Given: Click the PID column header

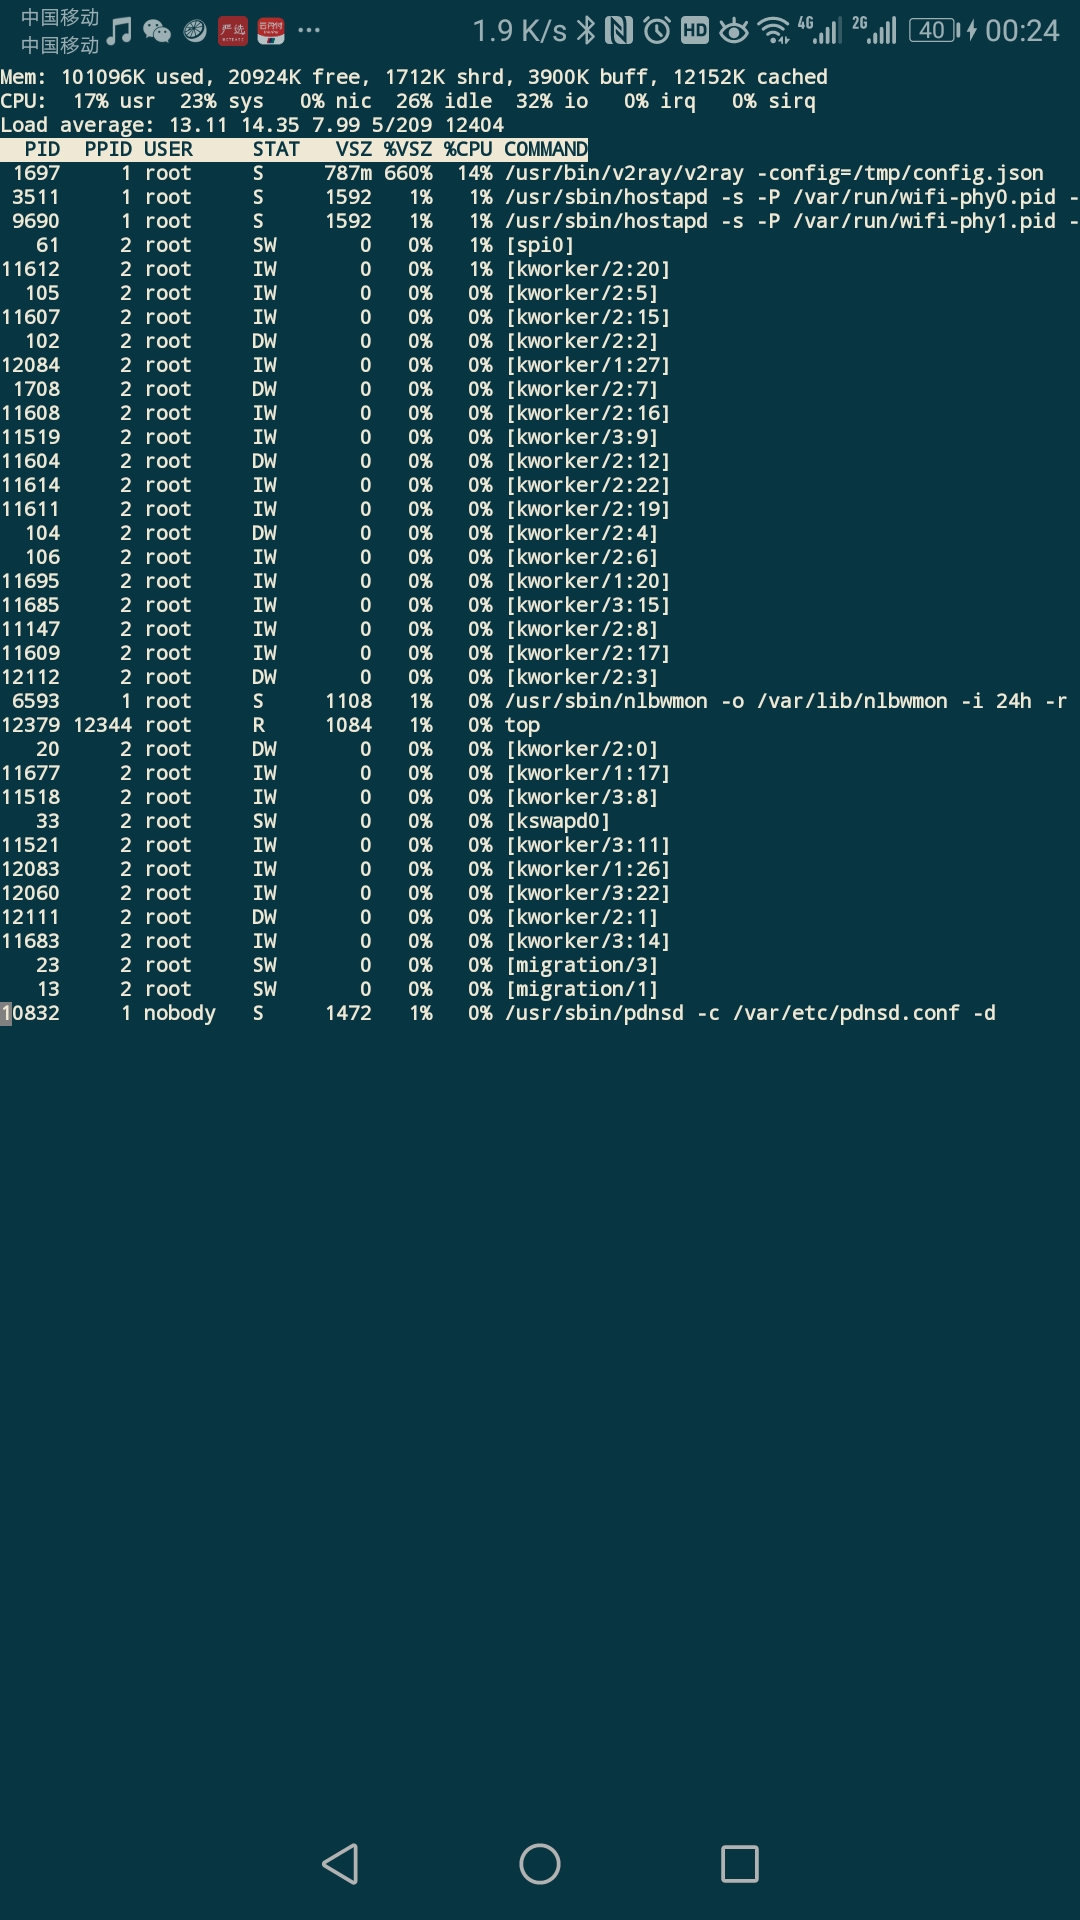Looking at the screenshot, I should pyautogui.click(x=42, y=149).
